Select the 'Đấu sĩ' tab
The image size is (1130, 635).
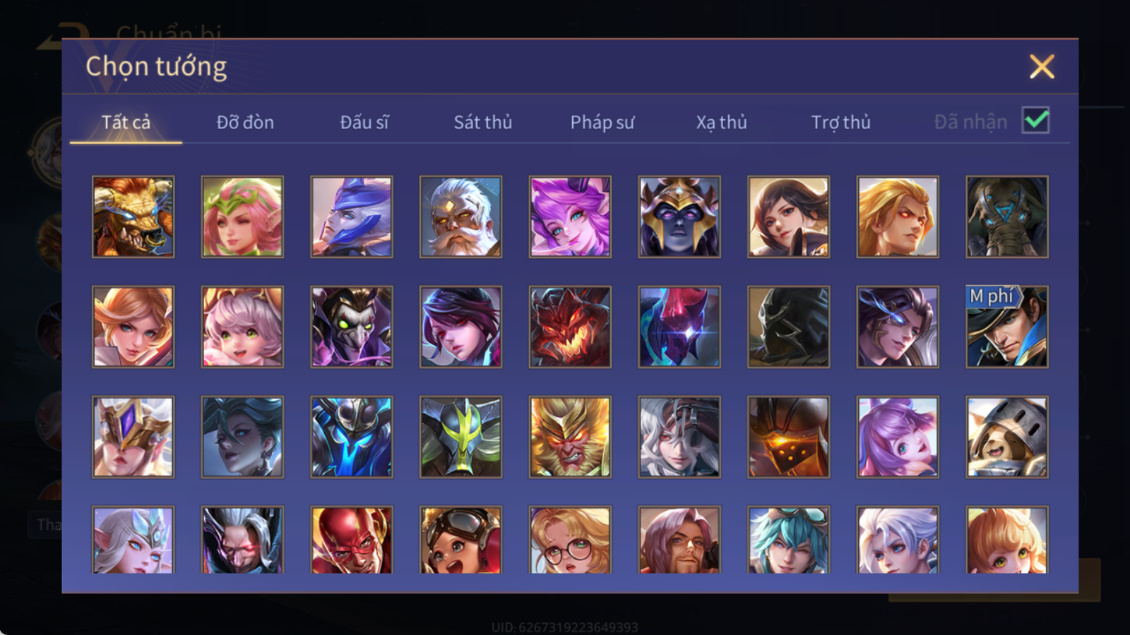pyautogui.click(x=364, y=123)
